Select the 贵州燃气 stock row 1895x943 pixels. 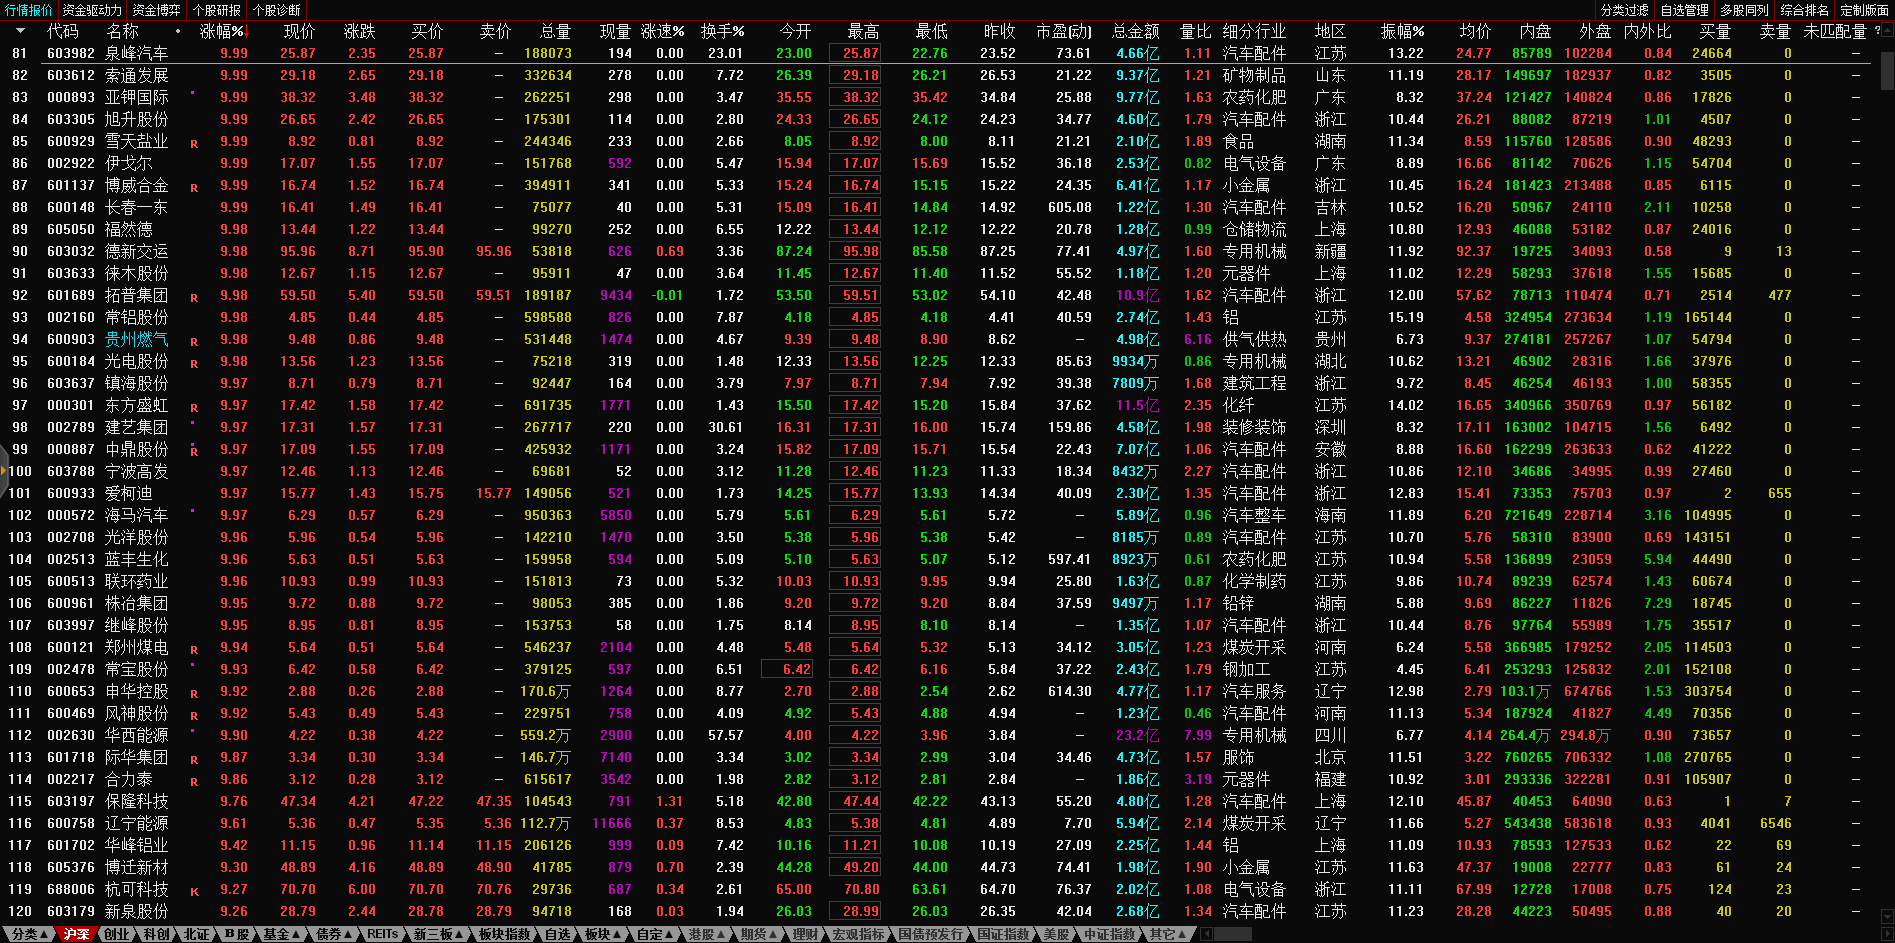tap(137, 339)
